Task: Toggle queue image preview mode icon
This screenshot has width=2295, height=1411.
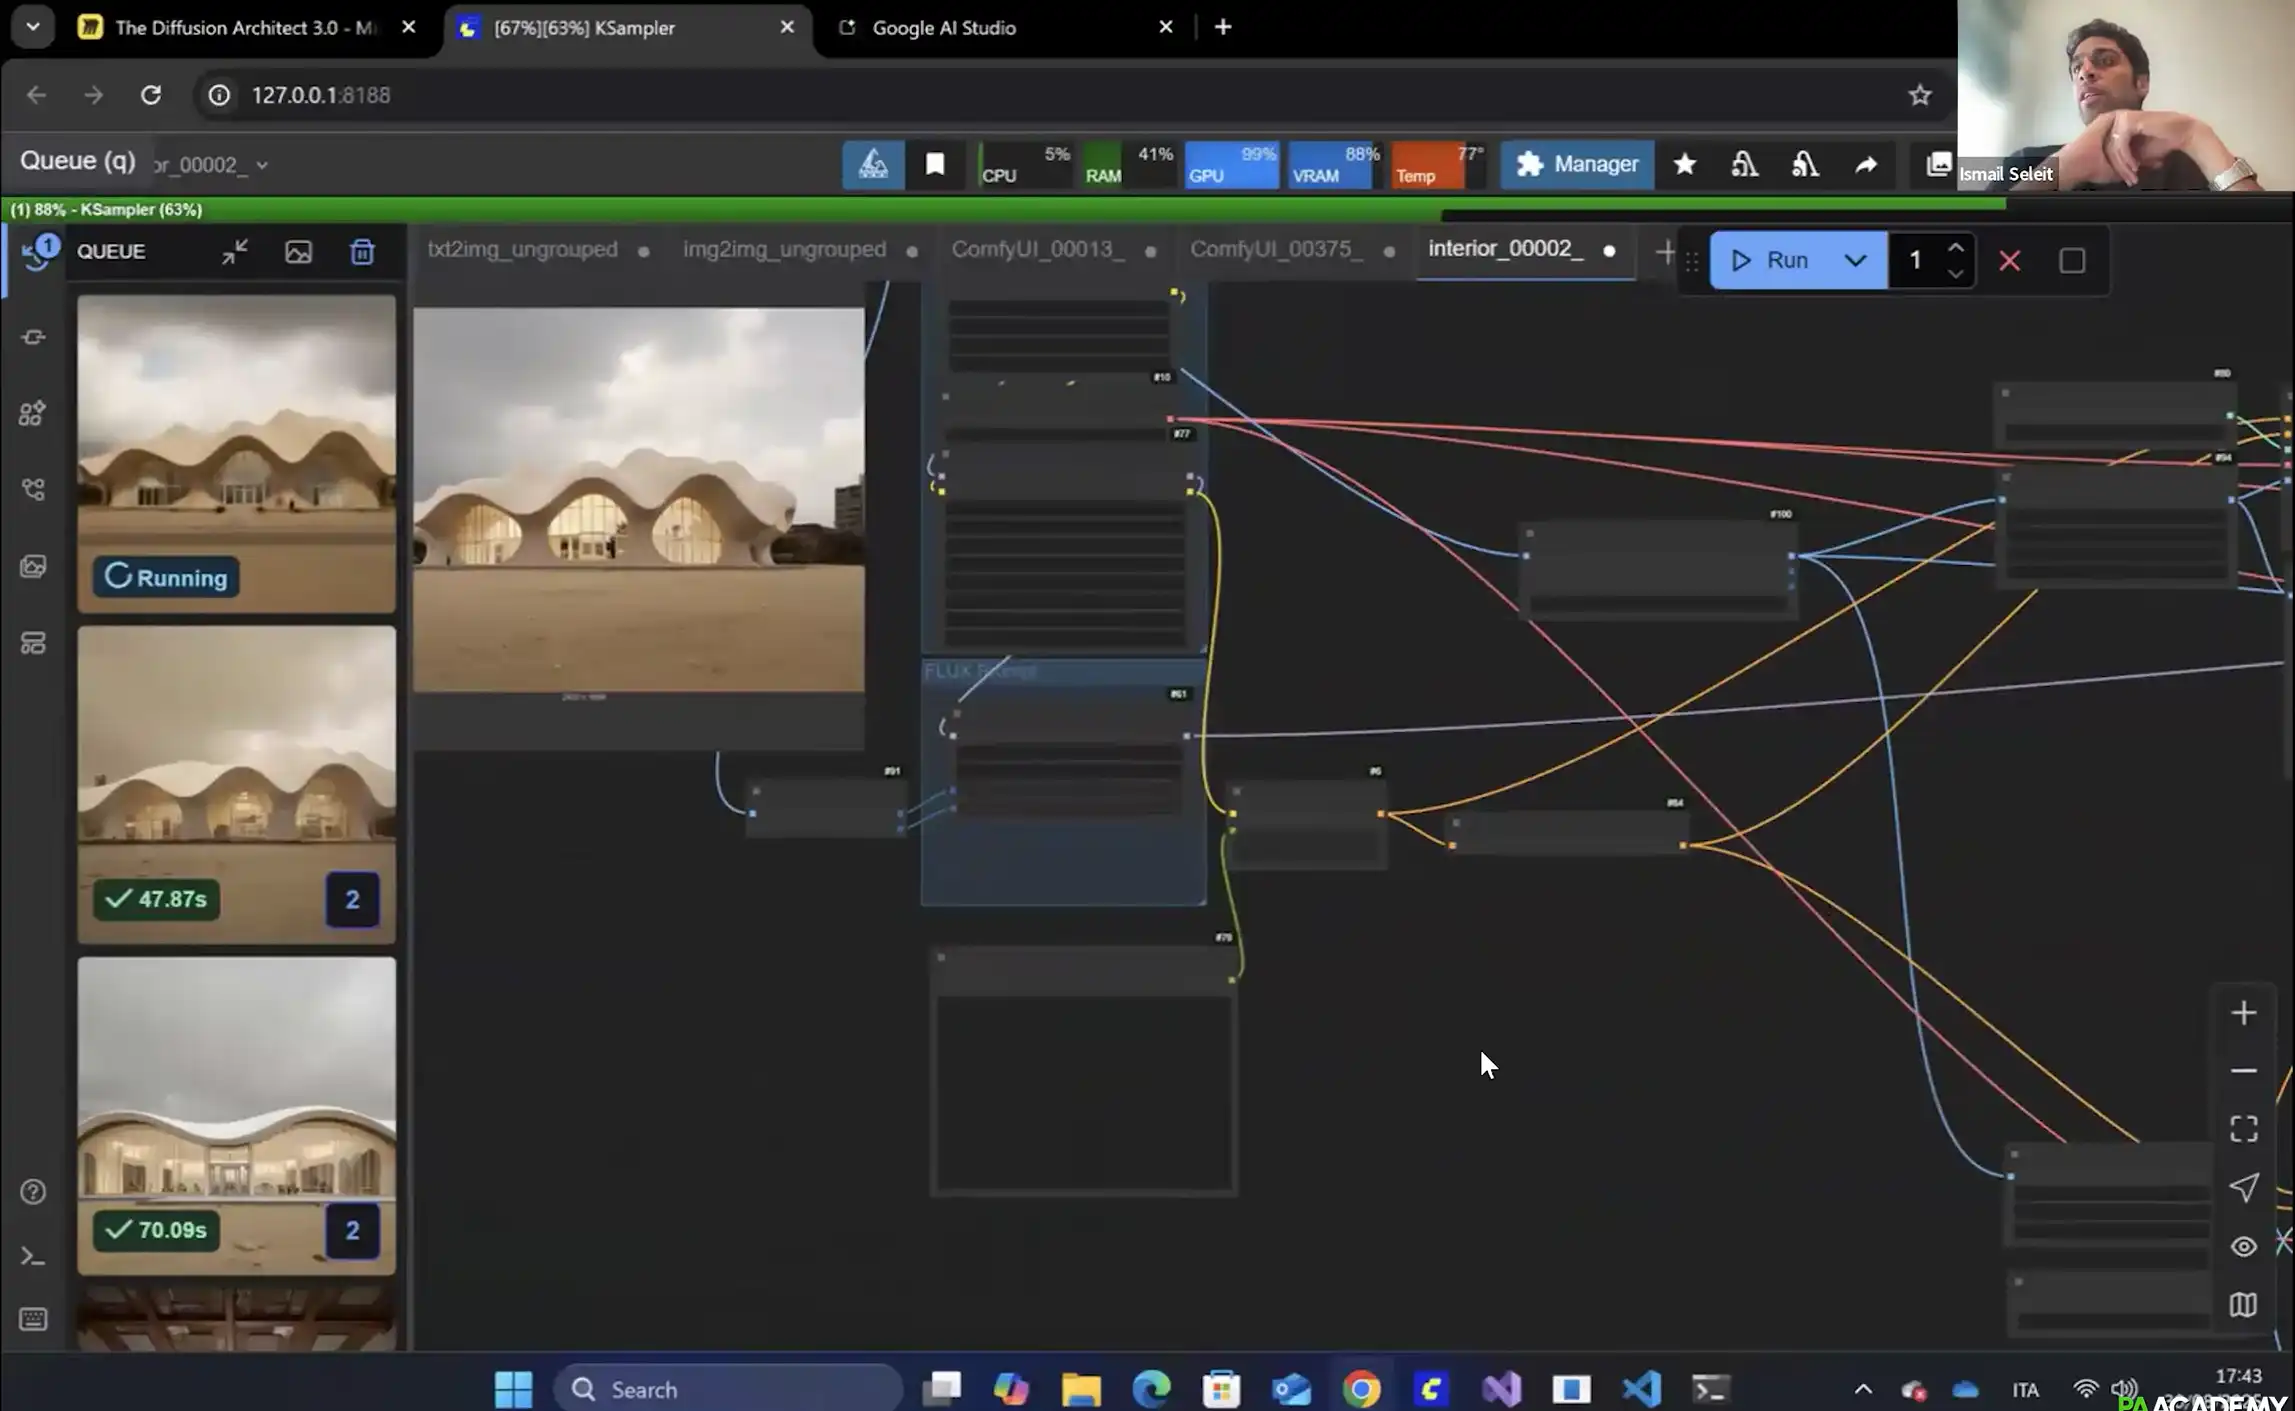Action: [298, 252]
